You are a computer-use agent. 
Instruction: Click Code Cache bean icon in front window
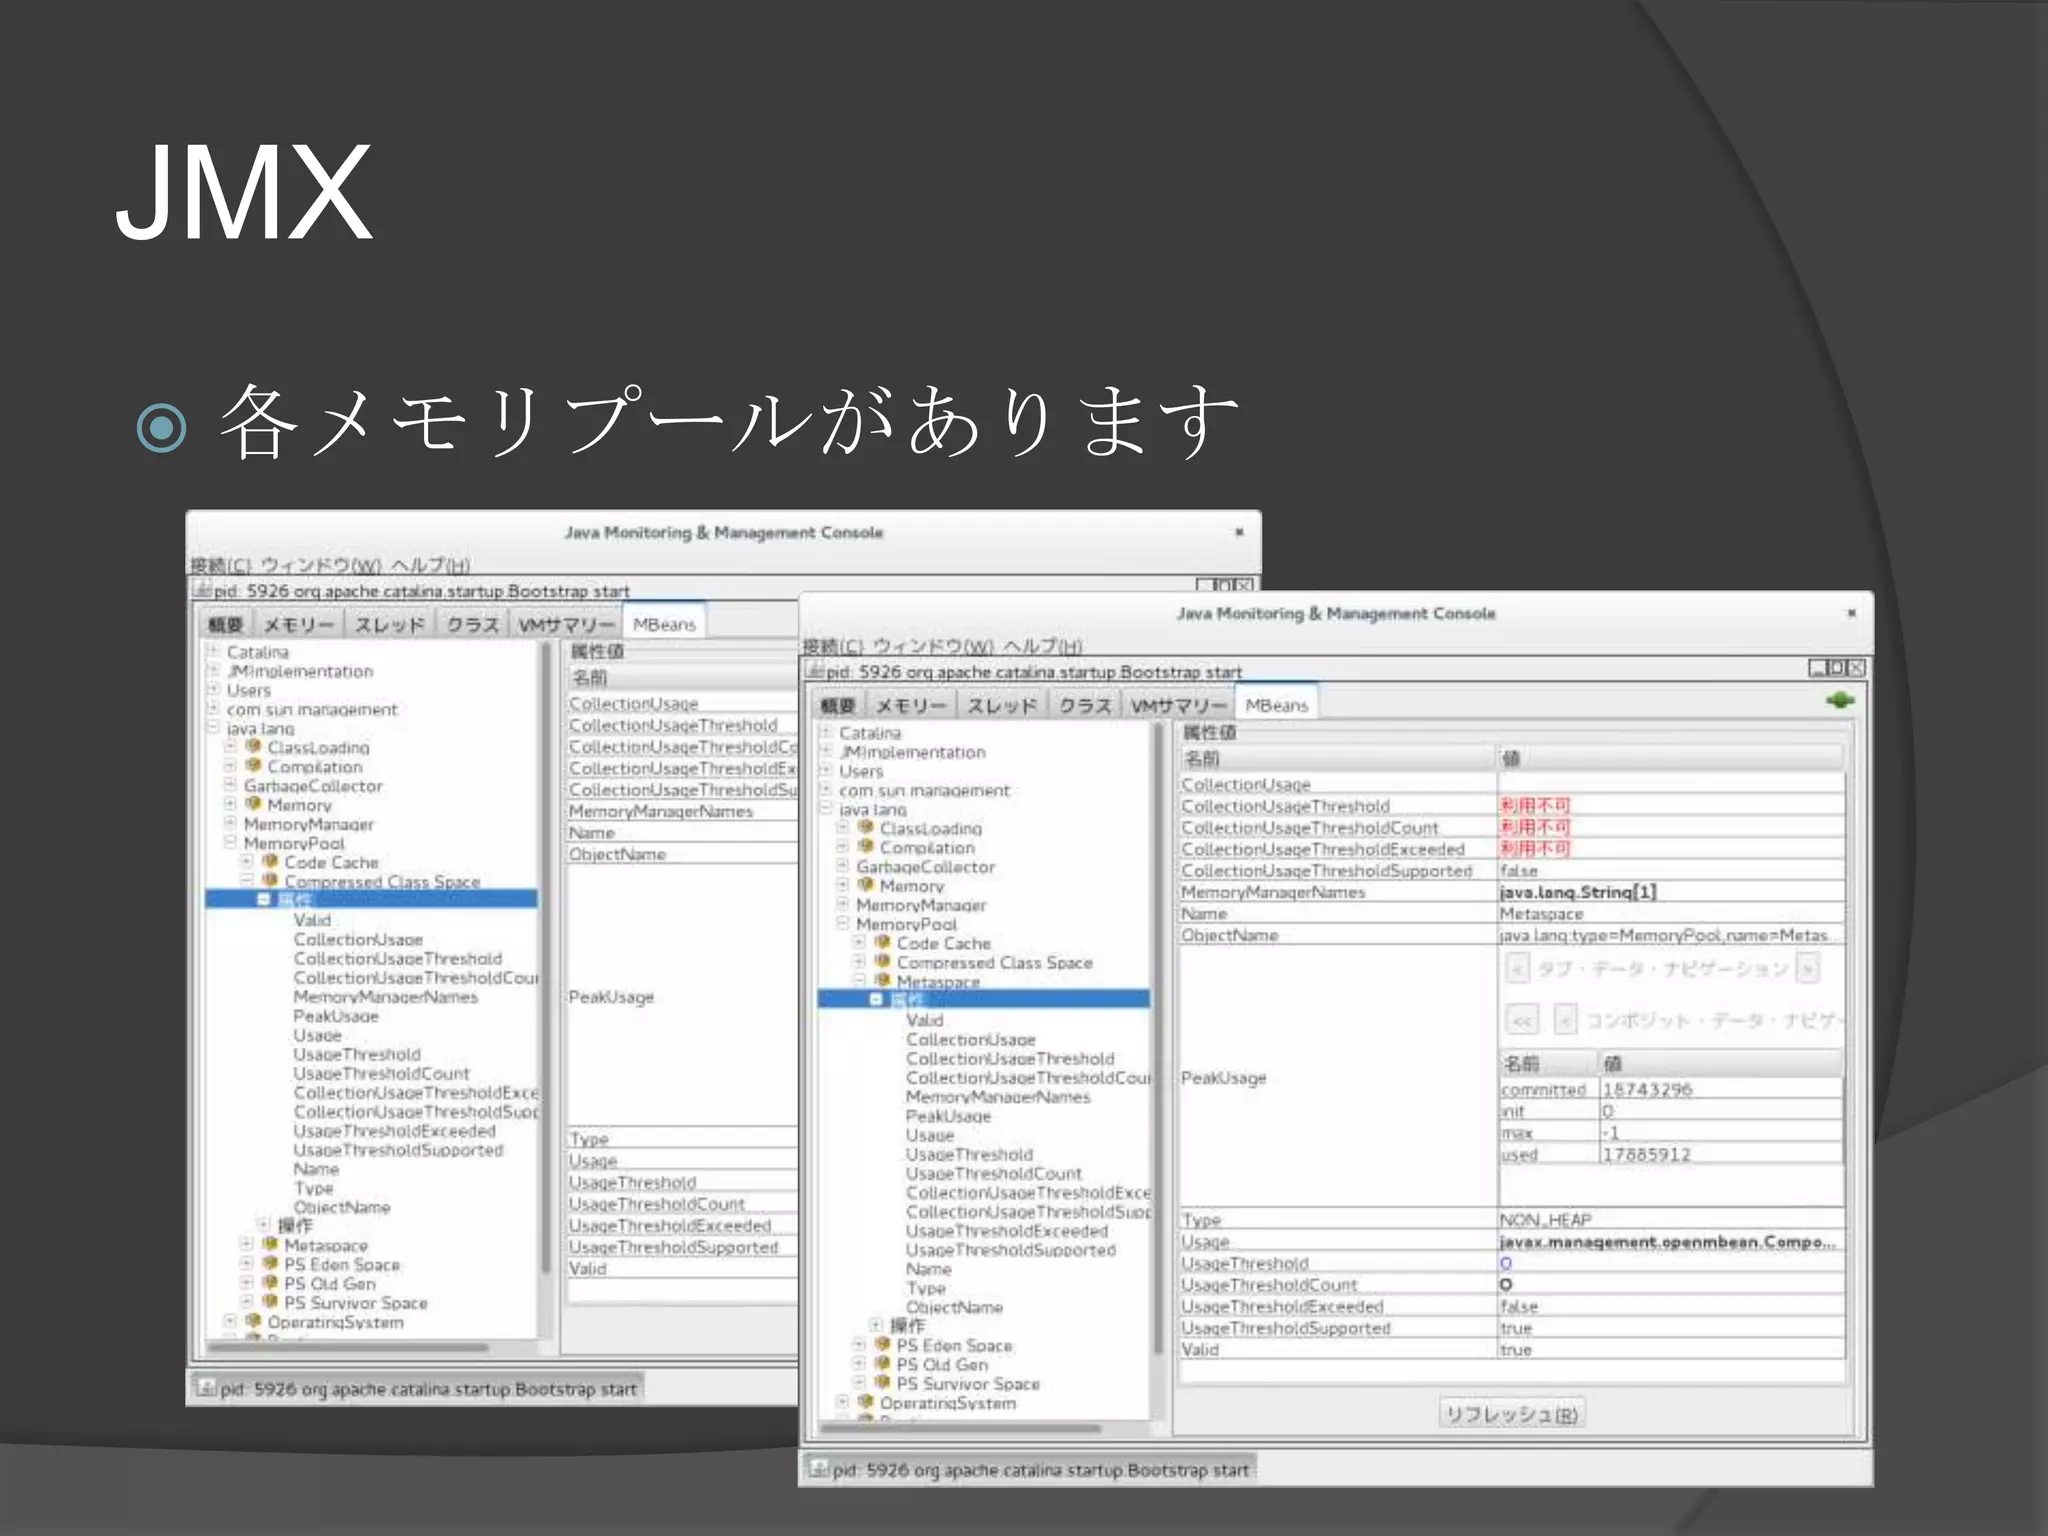point(883,942)
